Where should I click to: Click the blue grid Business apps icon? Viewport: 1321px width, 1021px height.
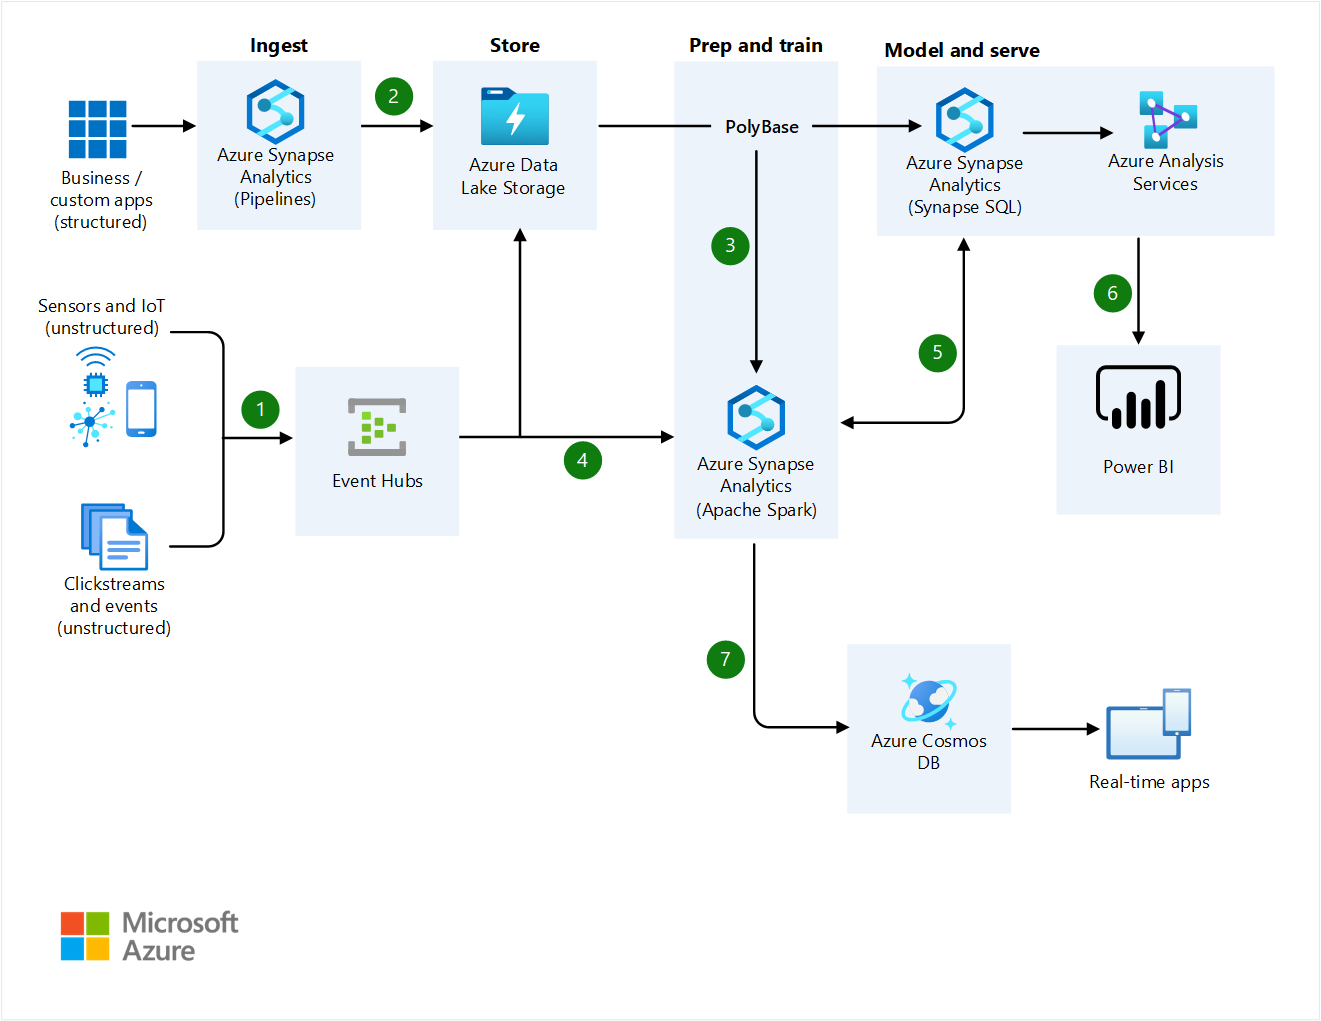[x=97, y=130]
